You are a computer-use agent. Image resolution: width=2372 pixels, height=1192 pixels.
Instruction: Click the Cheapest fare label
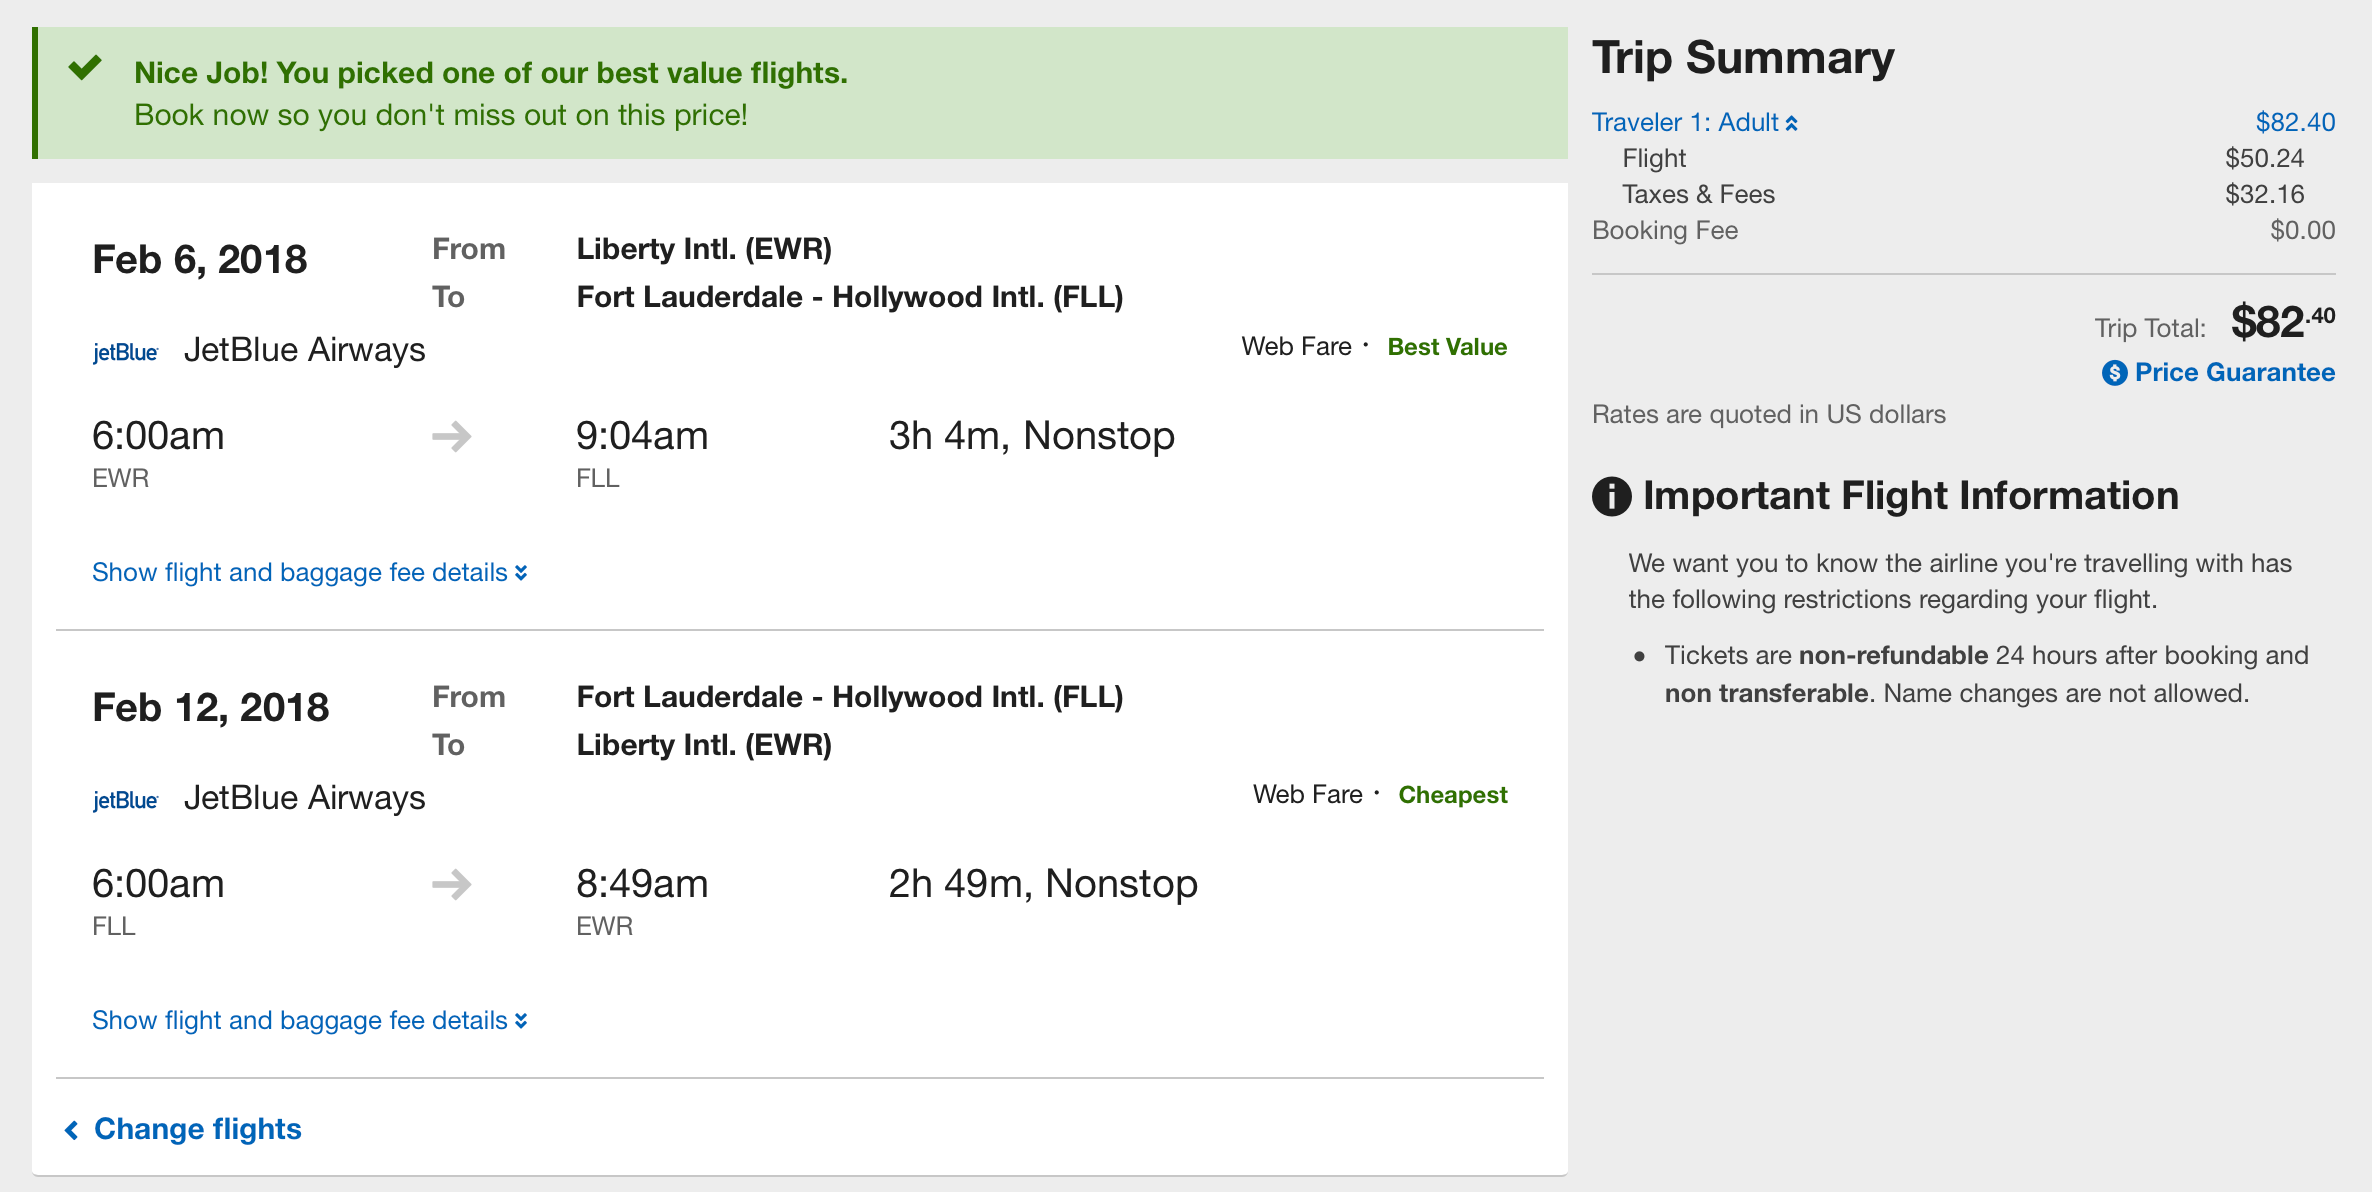[x=1452, y=795]
